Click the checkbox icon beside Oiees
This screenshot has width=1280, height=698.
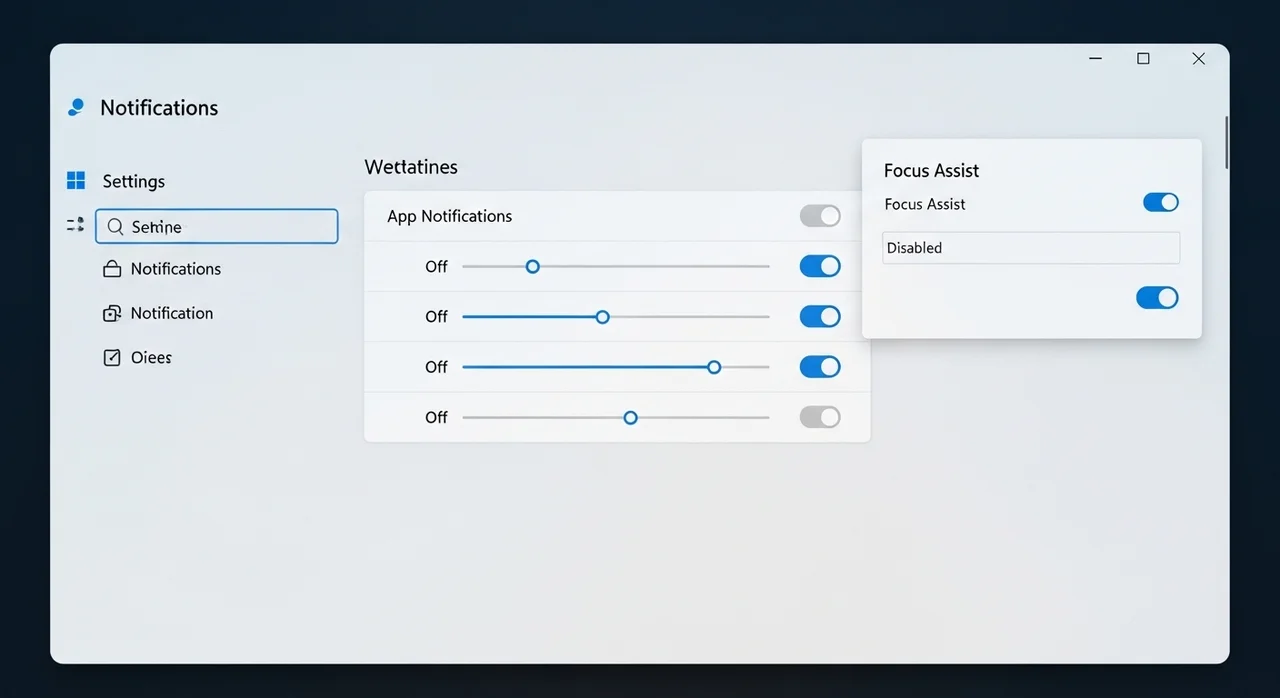112,358
